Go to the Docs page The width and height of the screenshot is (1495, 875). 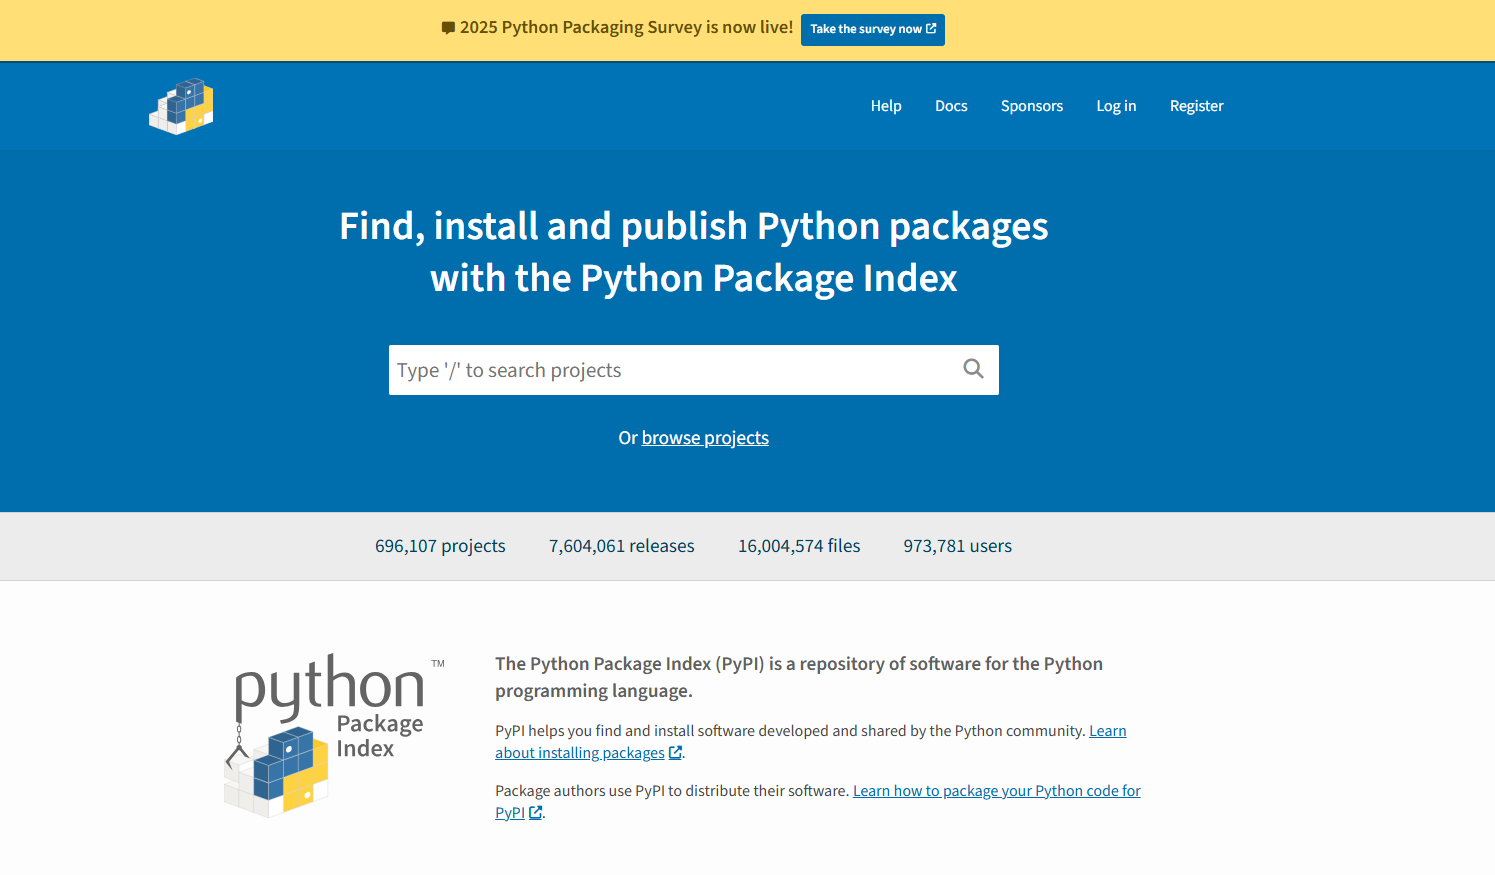(951, 106)
